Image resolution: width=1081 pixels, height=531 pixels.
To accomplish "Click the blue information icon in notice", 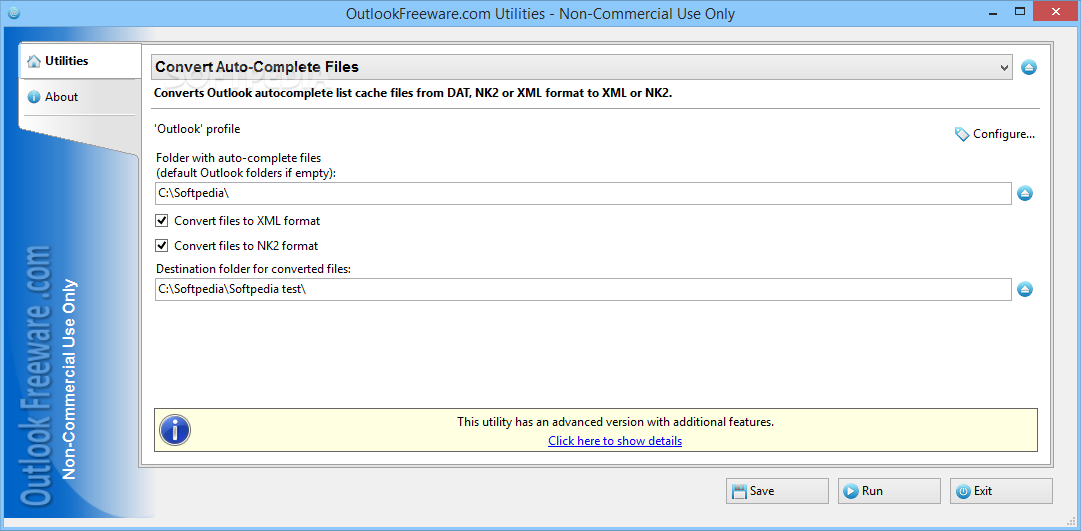I will click(x=175, y=431).
